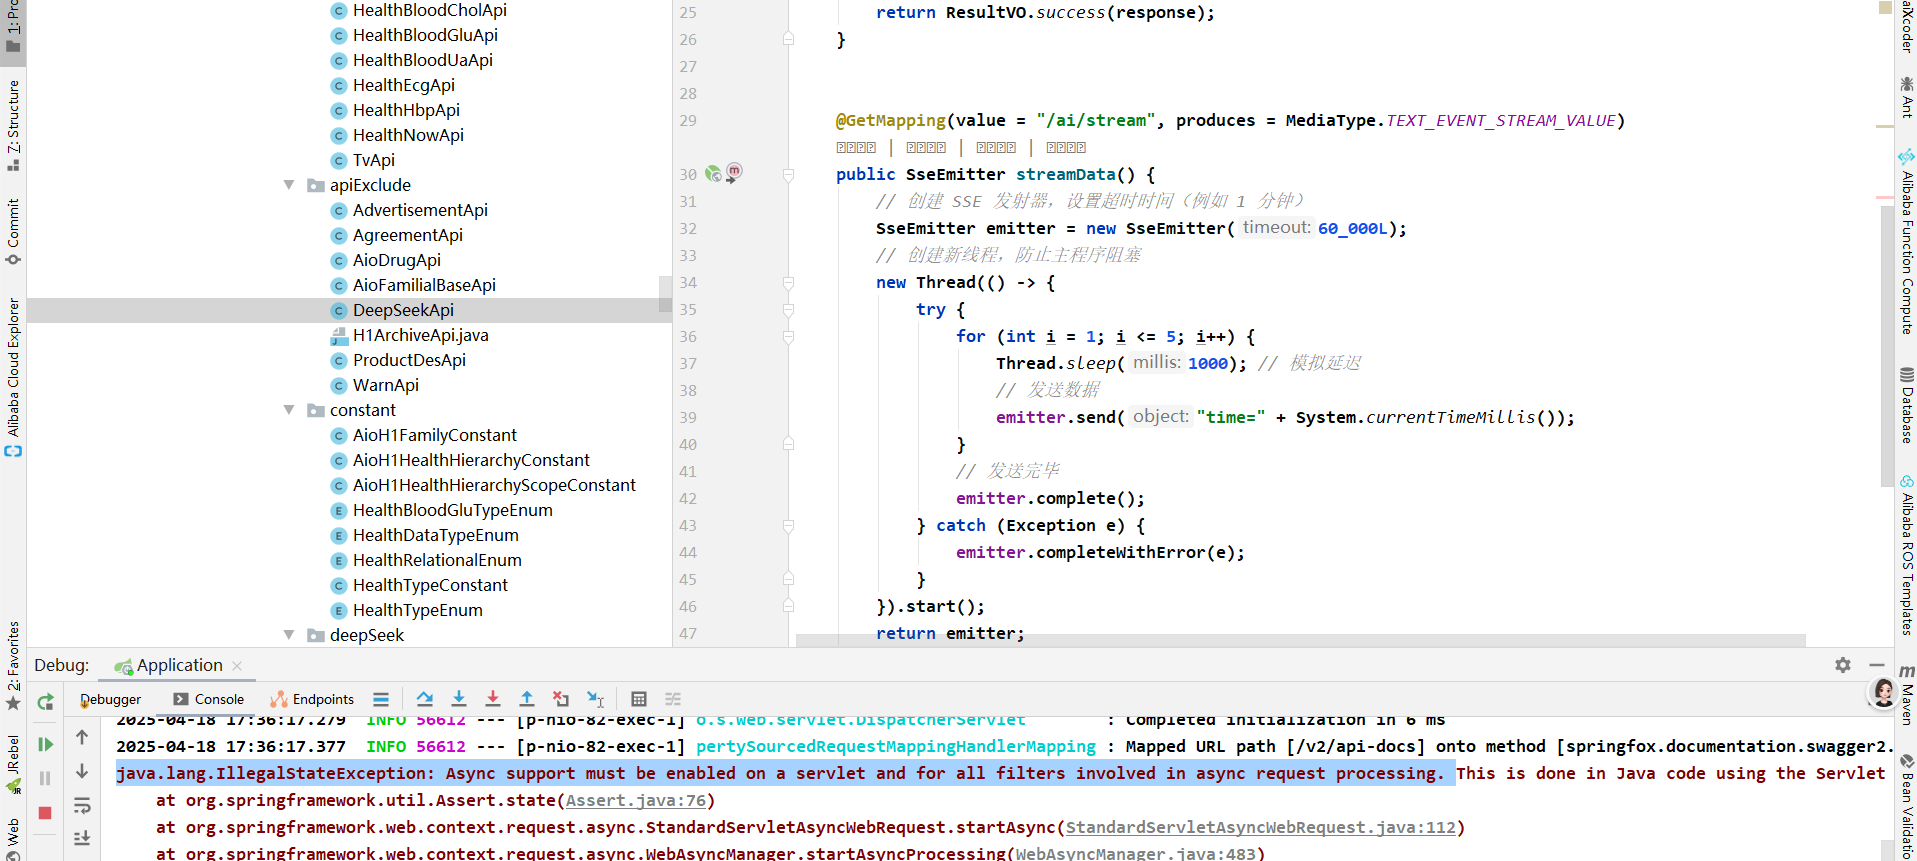Rerun the Application debug session

45,702
